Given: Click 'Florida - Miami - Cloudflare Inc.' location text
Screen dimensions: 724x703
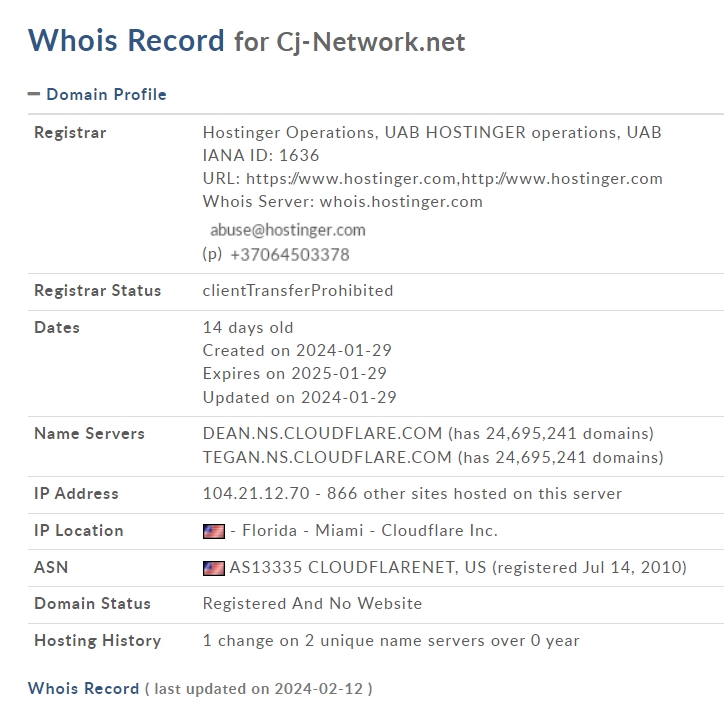Looking at the screenshot, I should (x=370, y=530).
